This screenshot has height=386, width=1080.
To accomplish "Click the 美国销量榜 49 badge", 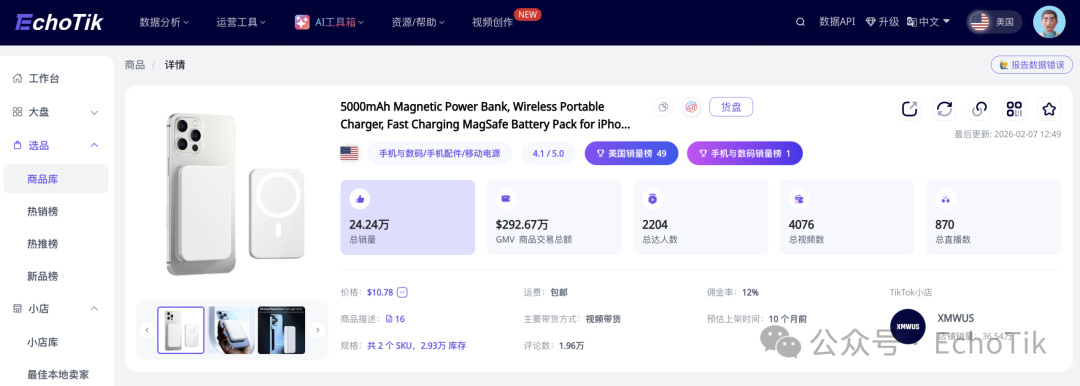I will tap(632, 153).
